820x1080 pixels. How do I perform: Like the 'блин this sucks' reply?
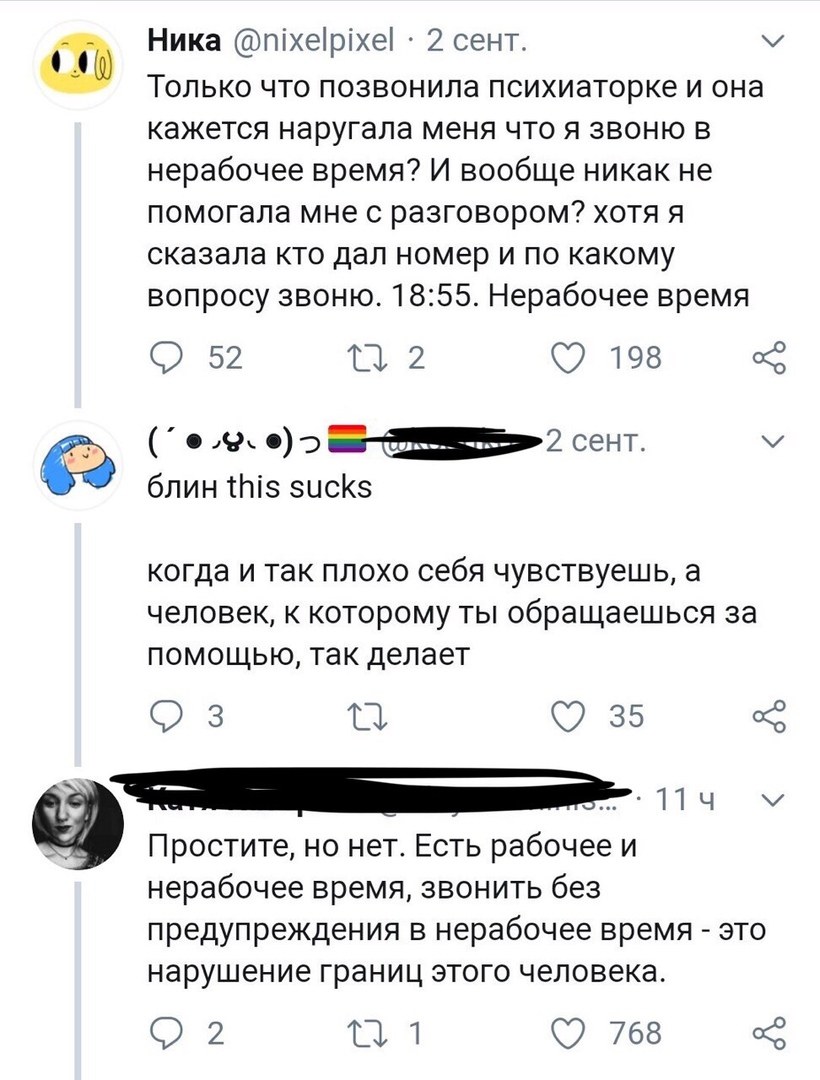click(578, 716)
